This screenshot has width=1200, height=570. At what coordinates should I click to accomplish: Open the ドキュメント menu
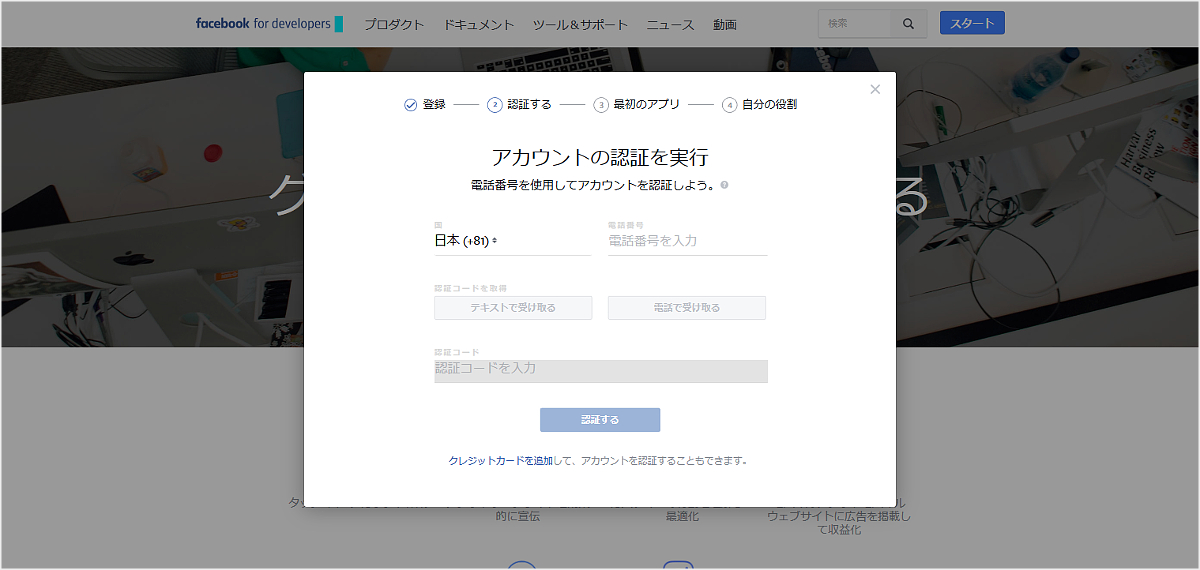(479, 25)
